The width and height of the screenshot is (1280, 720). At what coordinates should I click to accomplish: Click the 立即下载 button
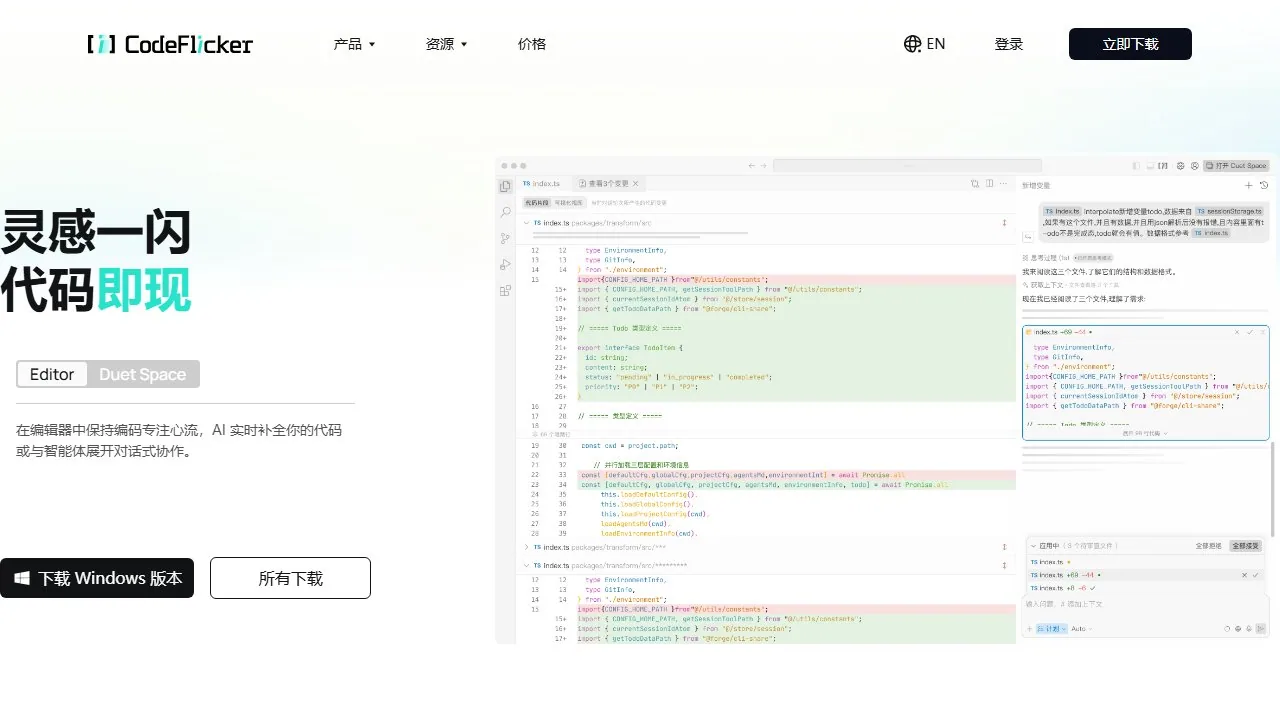coord(1130,44)
